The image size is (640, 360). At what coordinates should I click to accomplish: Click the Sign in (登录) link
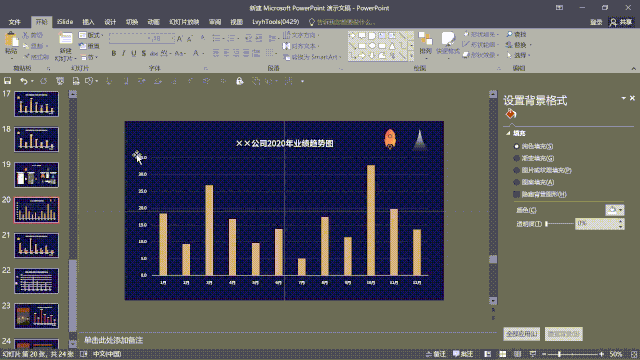coord(596,22)
